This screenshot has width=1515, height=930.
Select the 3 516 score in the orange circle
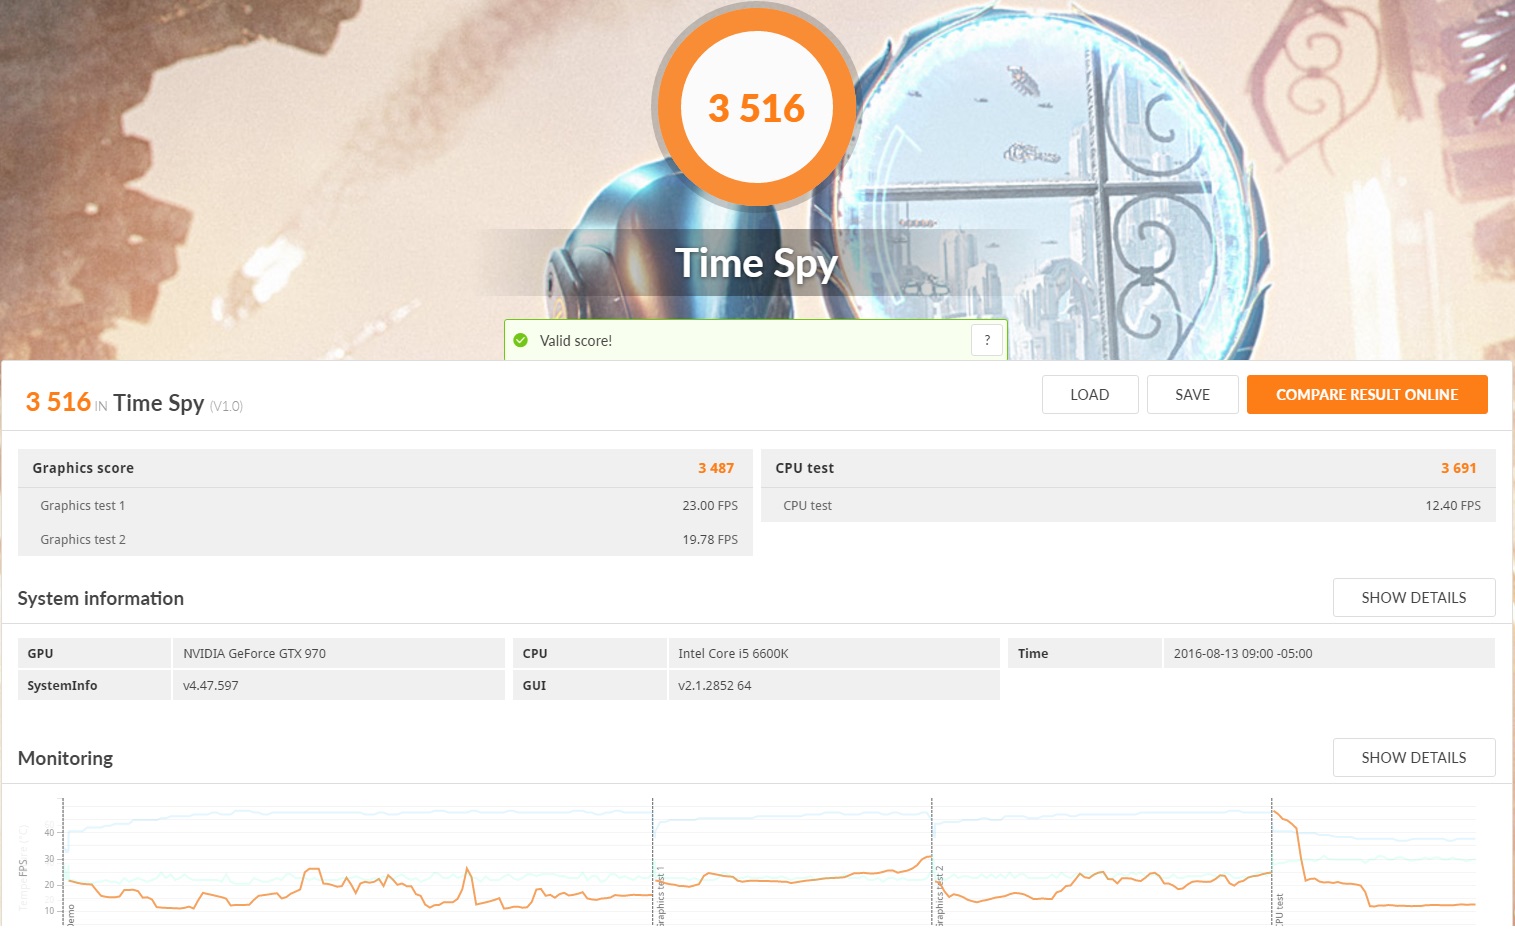756,108
